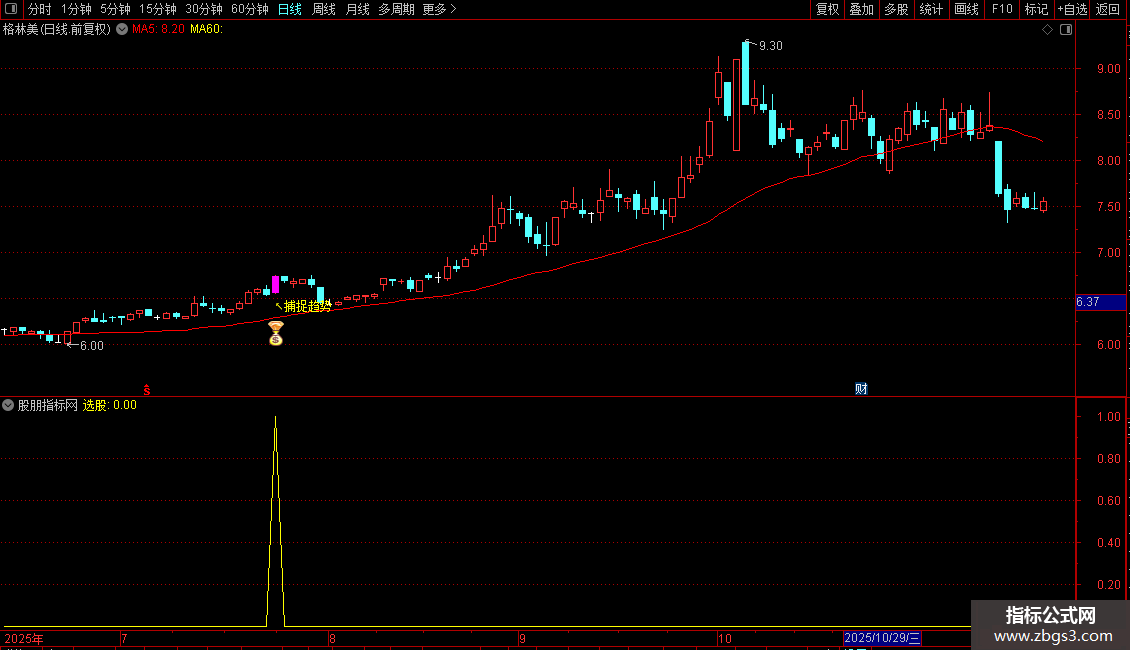
Task: Select the 日线 daily chart tab
Action: (290, 9)
